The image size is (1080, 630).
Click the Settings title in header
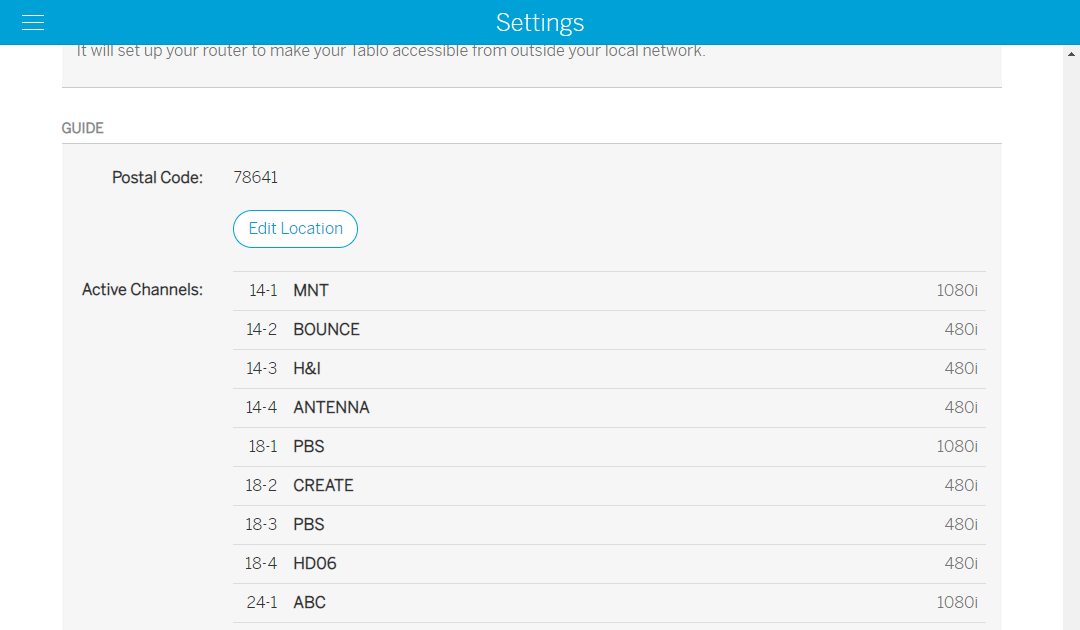540,23
